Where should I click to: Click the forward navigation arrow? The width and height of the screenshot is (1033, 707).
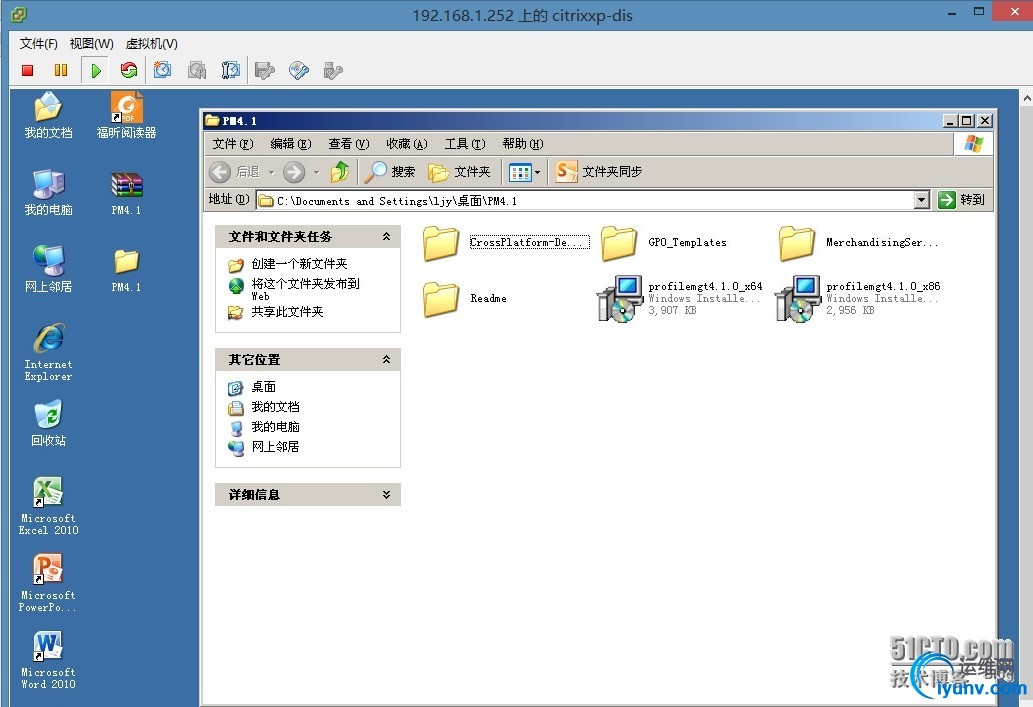[294, 172]
